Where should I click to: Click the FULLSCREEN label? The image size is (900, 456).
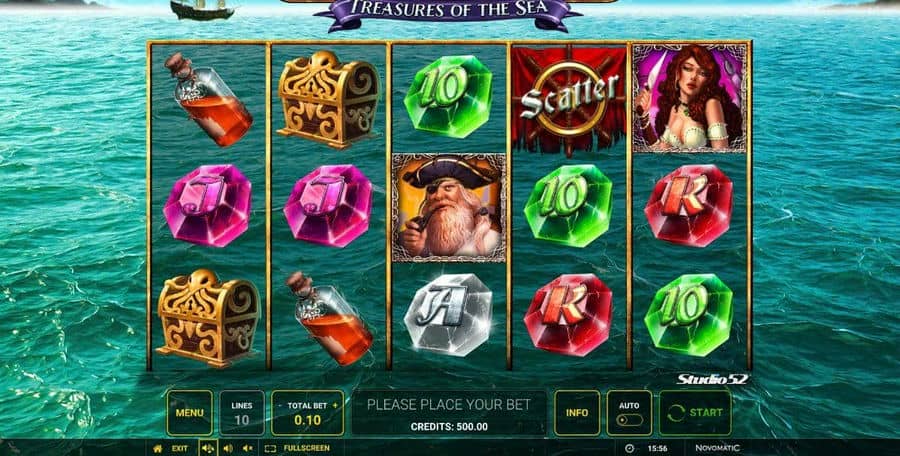[x=307, y=449]
